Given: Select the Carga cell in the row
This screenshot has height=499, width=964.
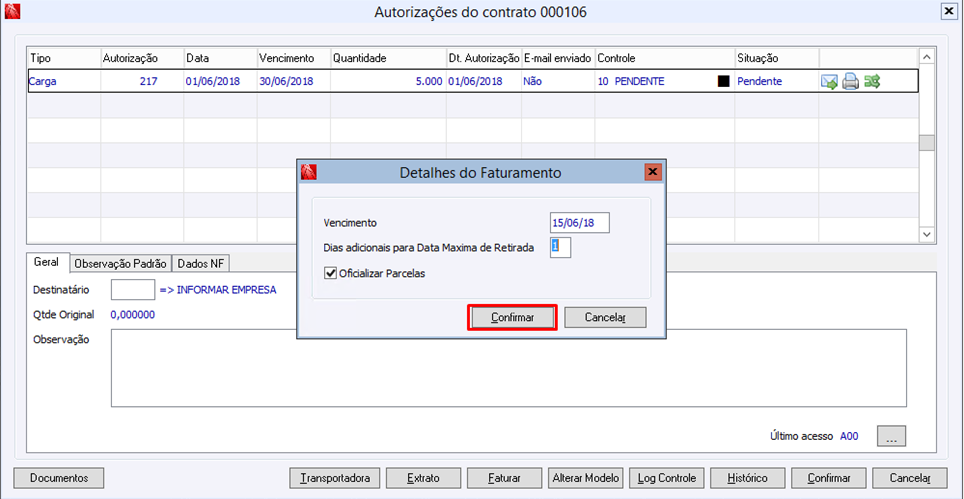Looking at the screenshot, I should (64, 81).
